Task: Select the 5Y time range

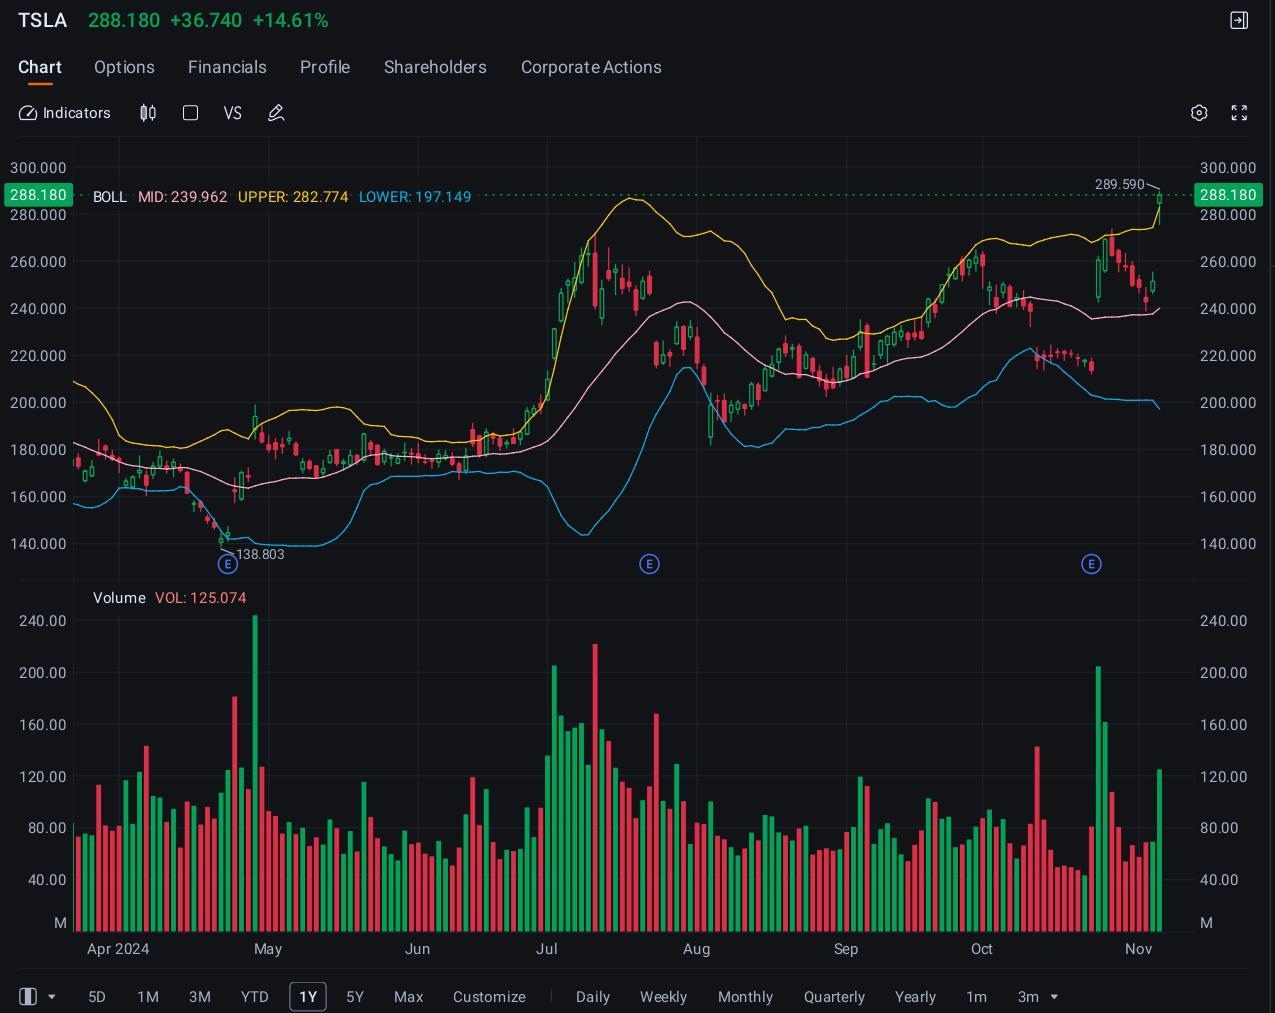Action: click(x=354, y=997)
